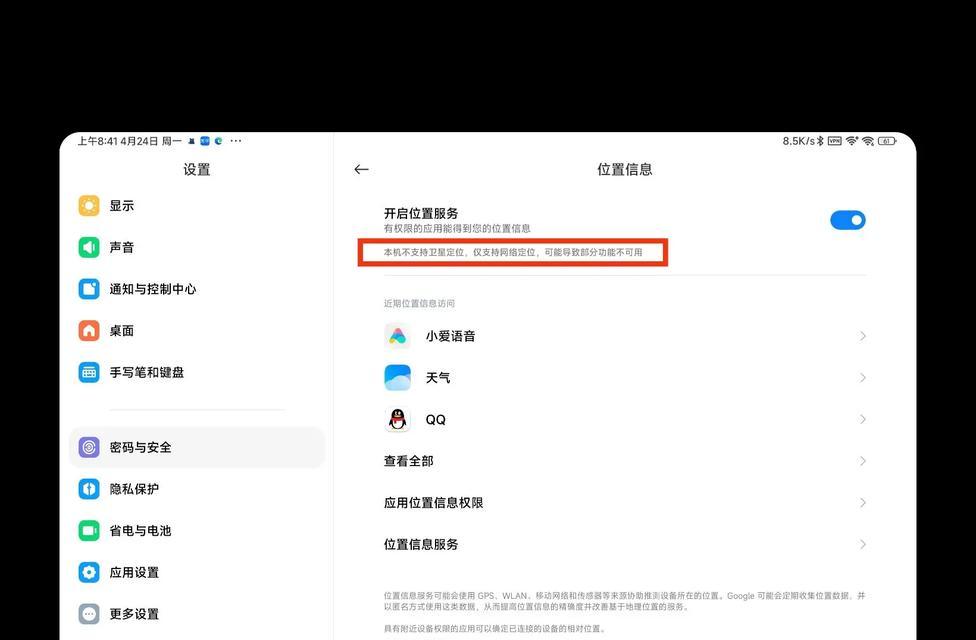Open 位置信息服务 chevron arrow
Screen dimensions: 976x640
[862, 545]
